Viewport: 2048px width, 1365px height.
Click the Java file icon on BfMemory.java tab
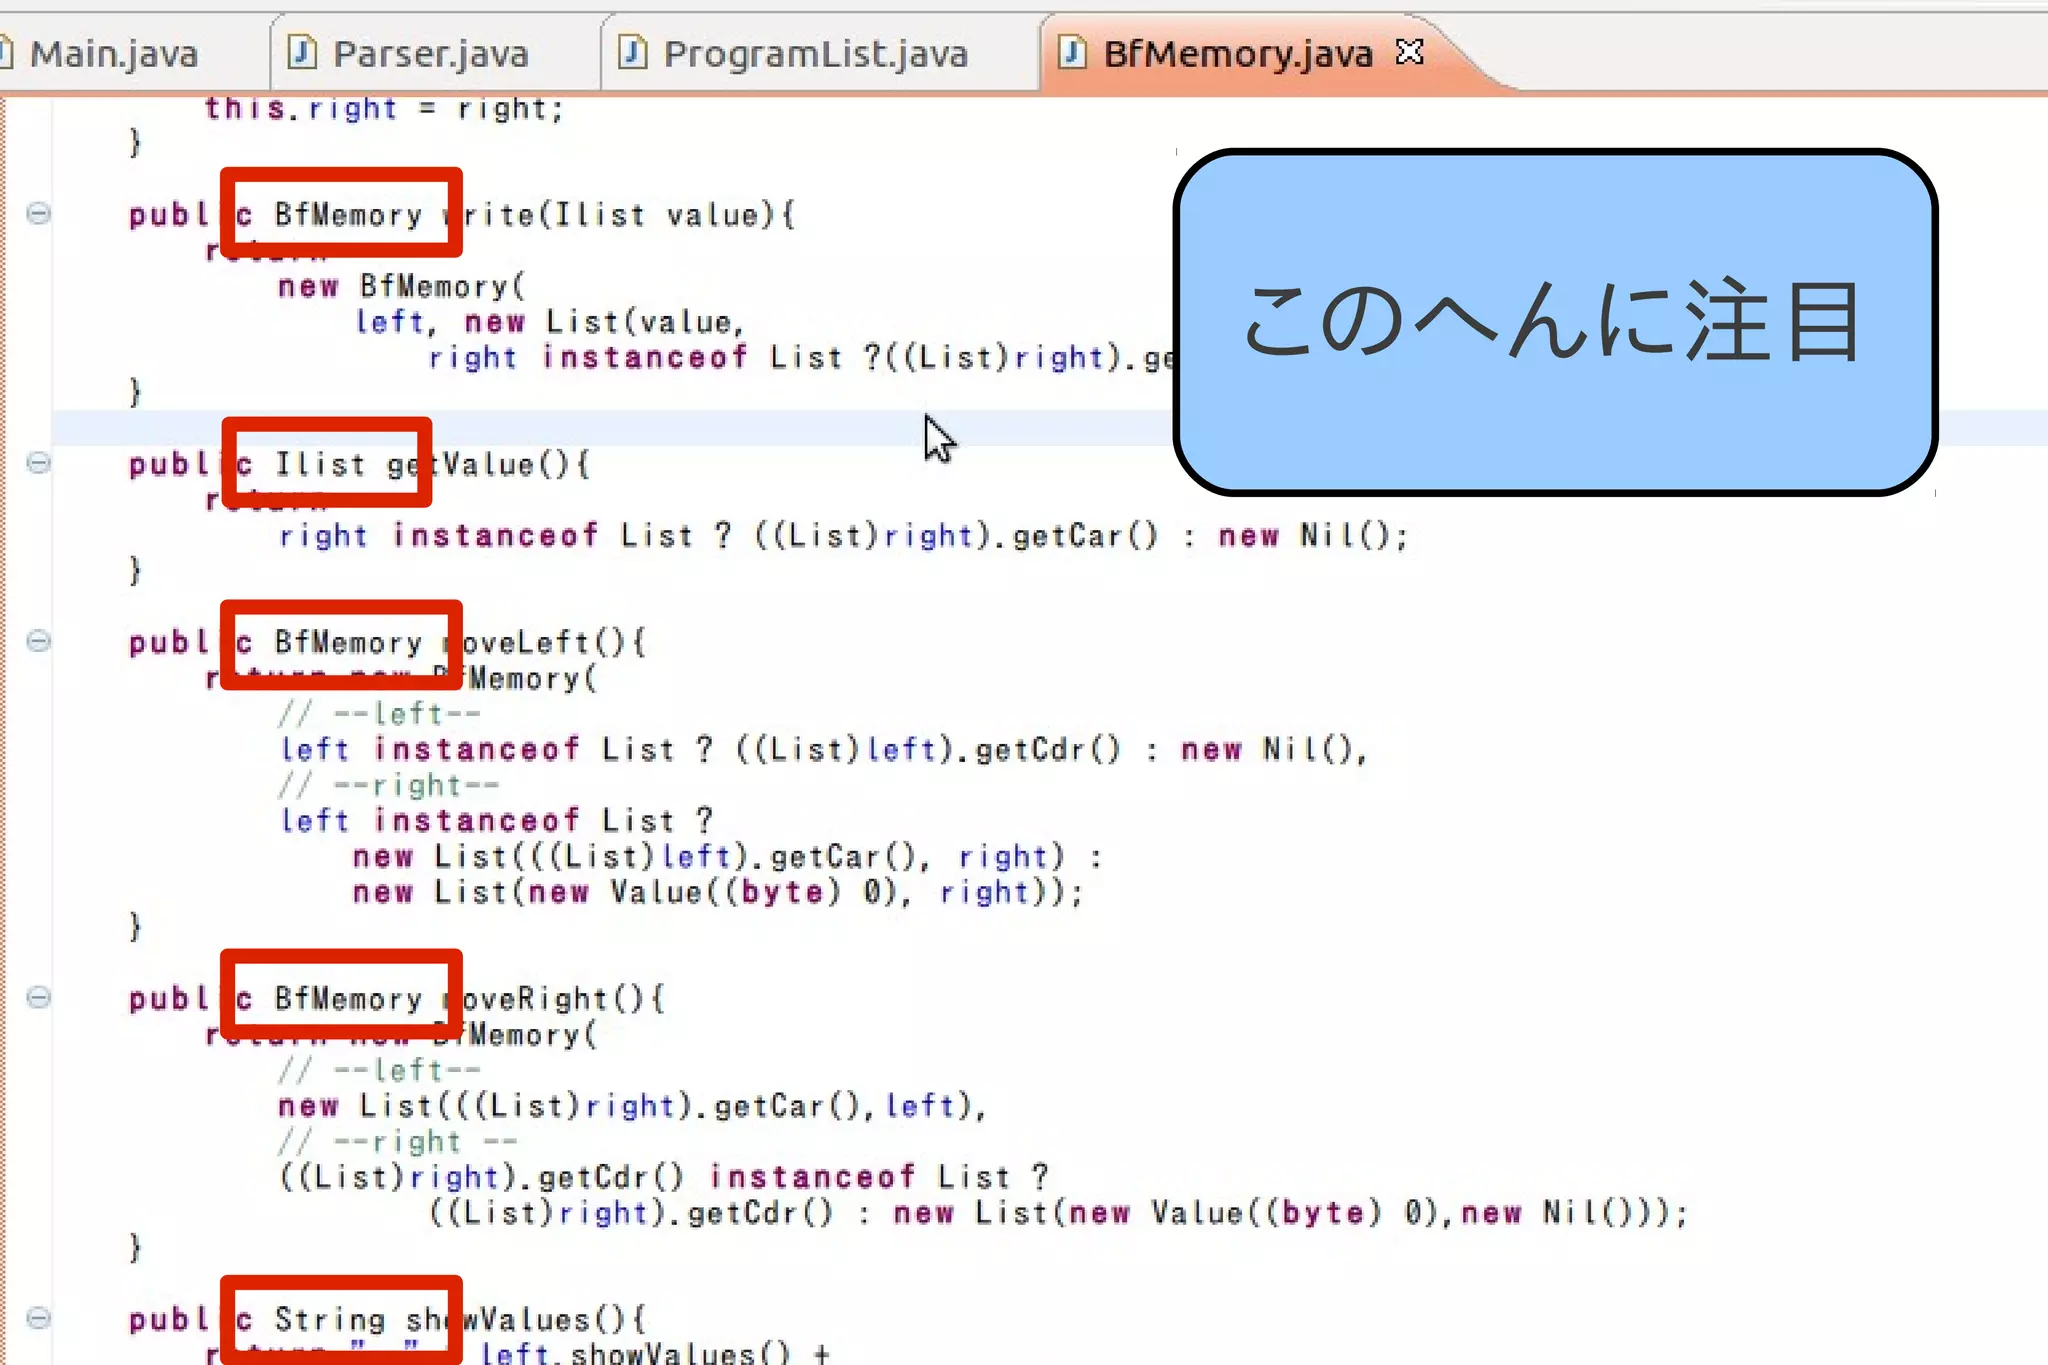[1072, 51]
